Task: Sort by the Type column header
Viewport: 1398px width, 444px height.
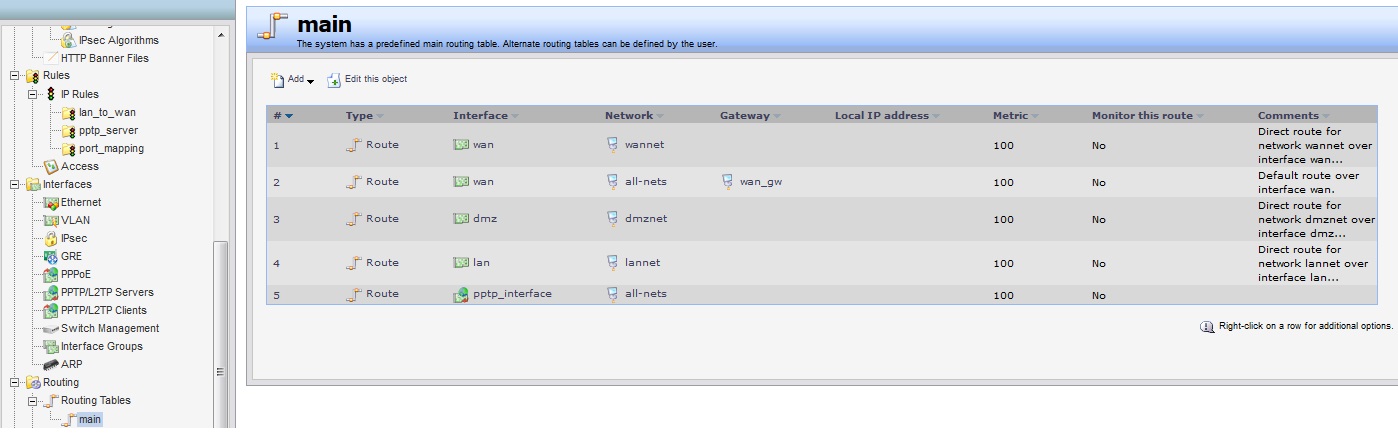Action: click(364, 116)
